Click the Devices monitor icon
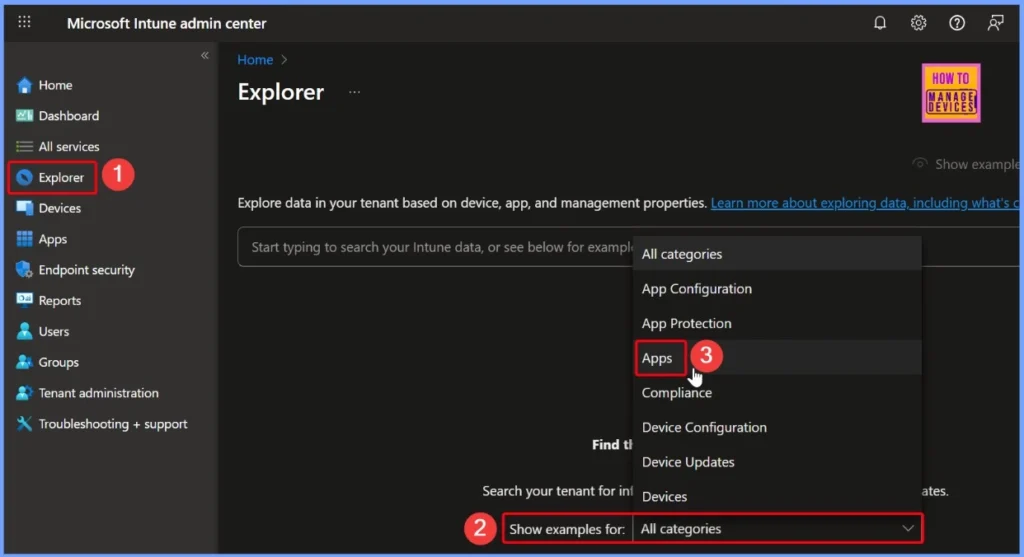The image size is (1024, 557). coord(24,208)
